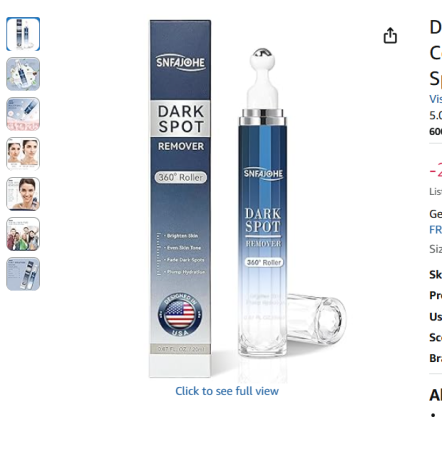Click the red discount percentage text
This screenshot has width=442, height=457.
(x=436, y=170)
